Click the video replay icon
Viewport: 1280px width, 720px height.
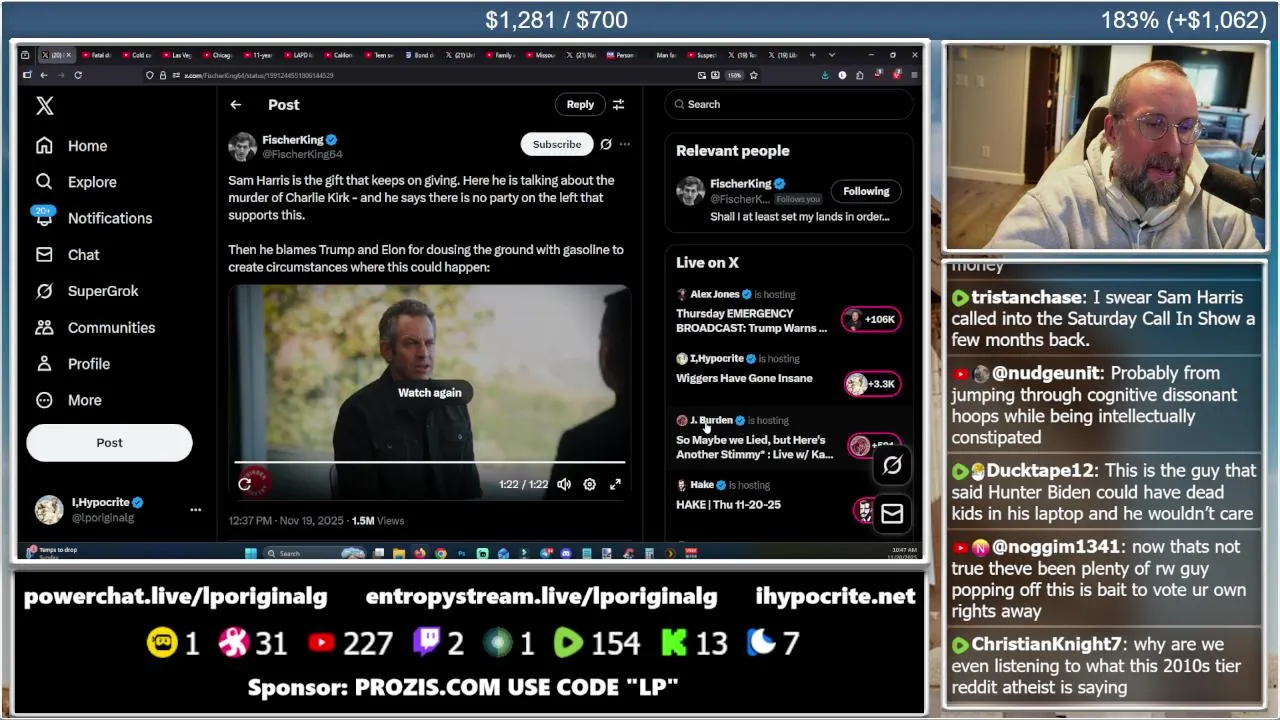245,484
